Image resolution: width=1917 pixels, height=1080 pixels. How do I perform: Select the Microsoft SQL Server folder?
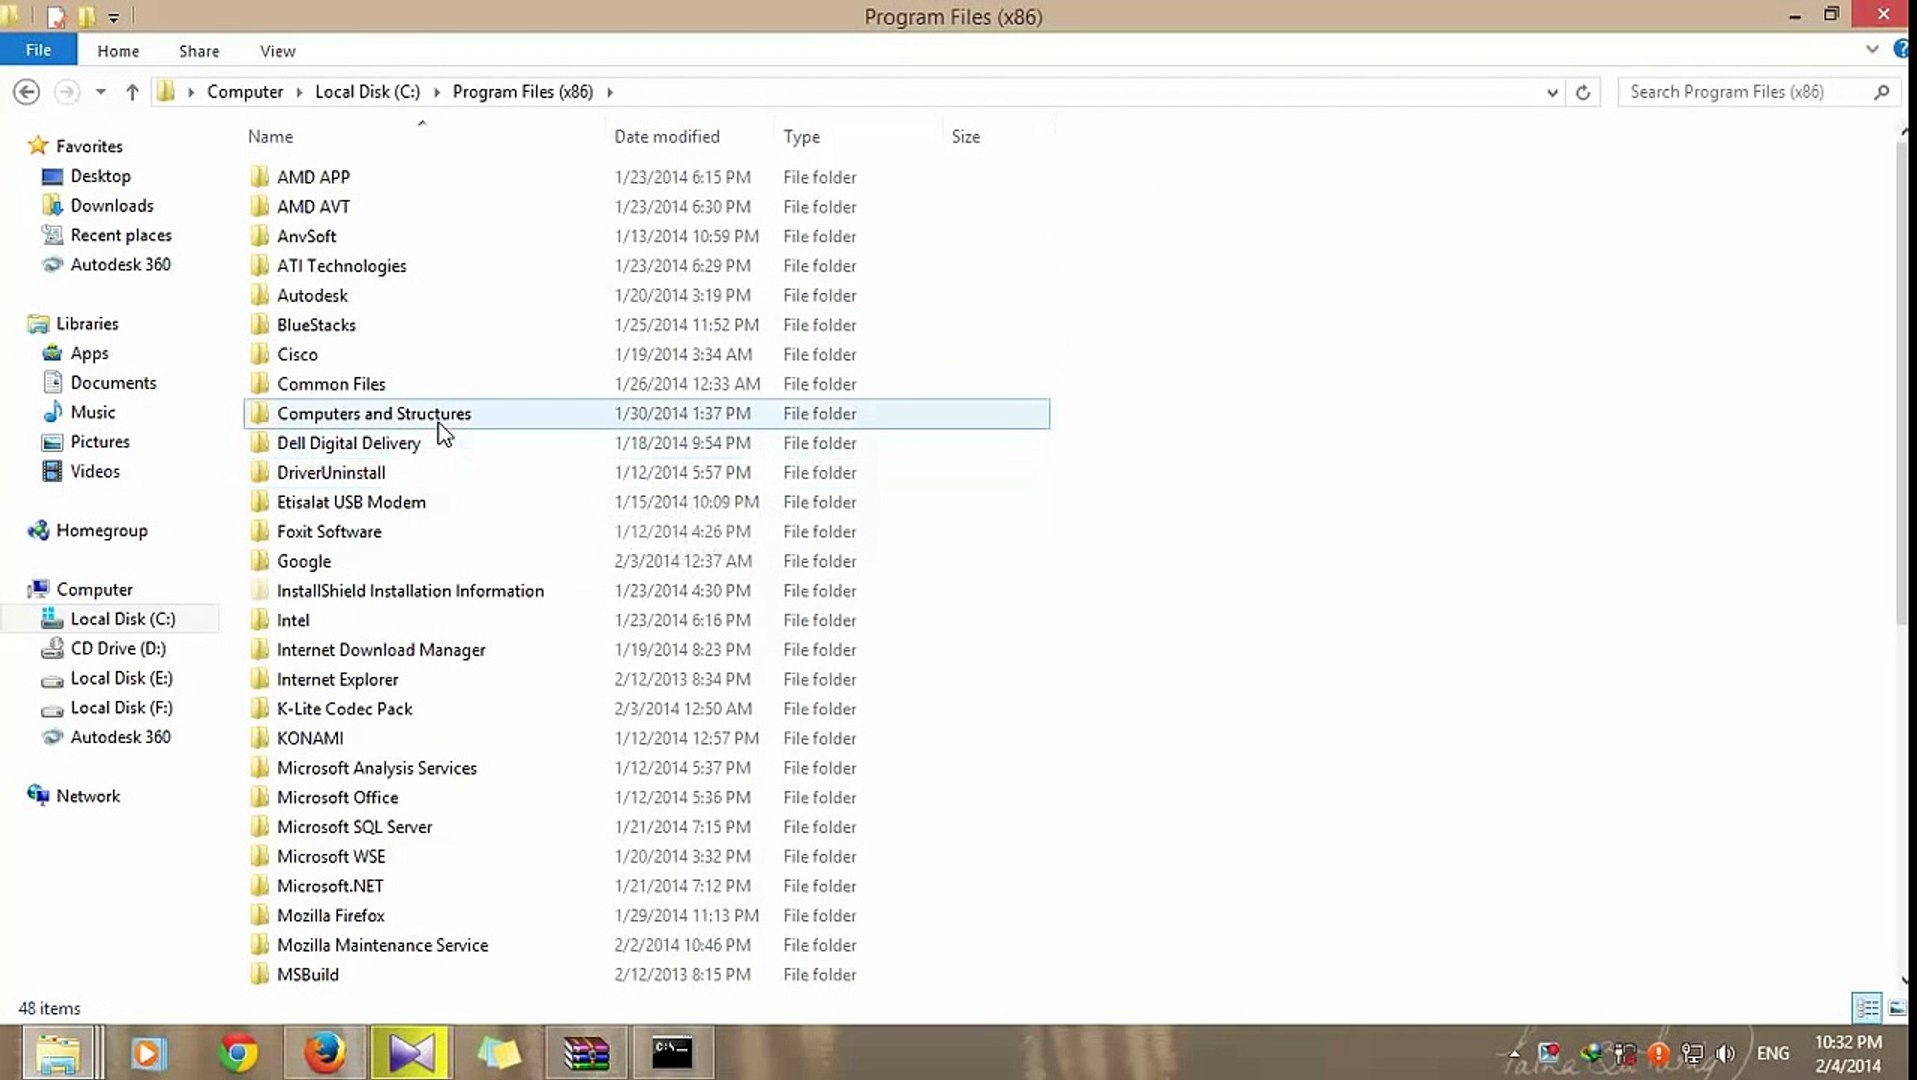(x=646, y=827)
